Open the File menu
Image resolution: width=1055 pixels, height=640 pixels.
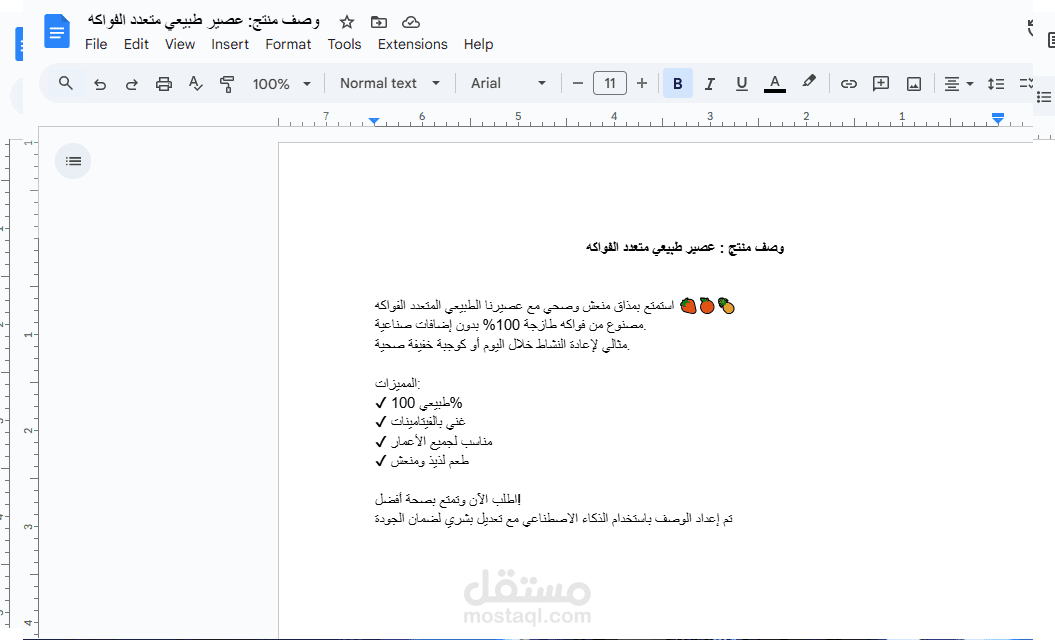coord(96,44)
